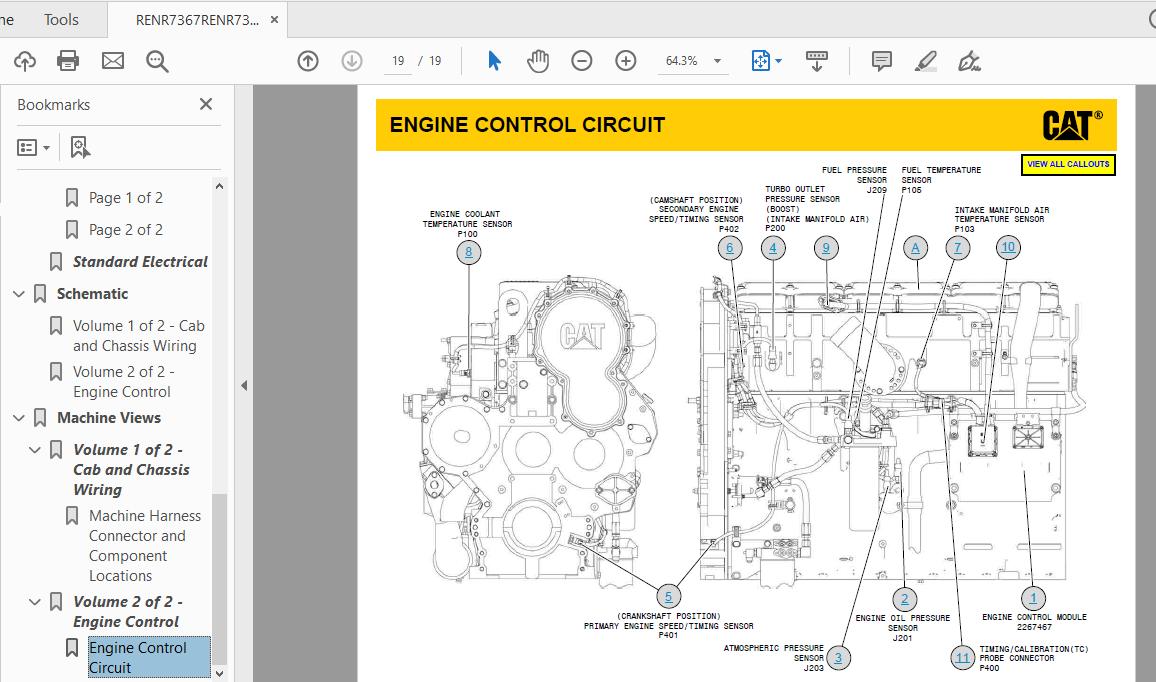The height and width of the screenshot is (682, 1156).
Task: Click callout 5 crankshaft position sensor
Action: click(x=668, y=596)
